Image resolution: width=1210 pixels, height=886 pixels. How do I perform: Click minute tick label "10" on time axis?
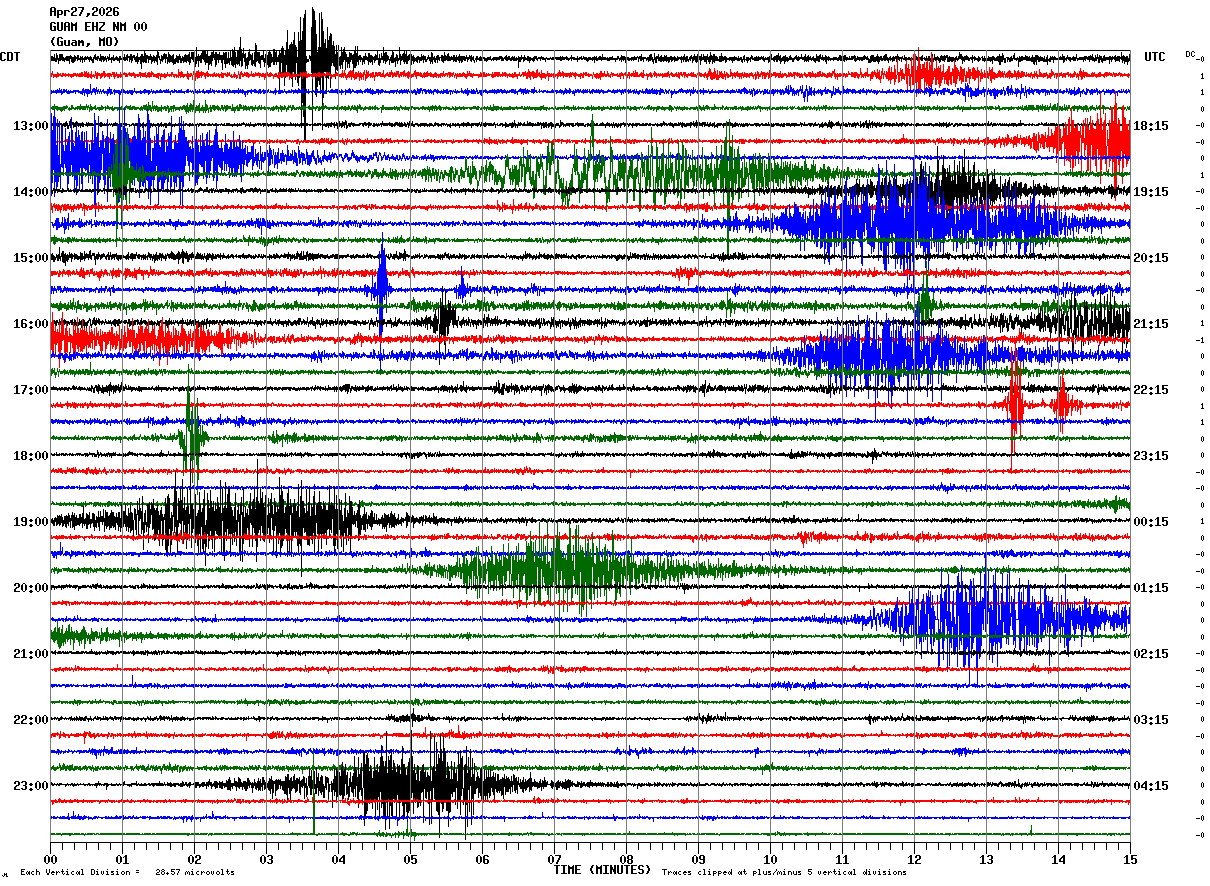(770, 859)
